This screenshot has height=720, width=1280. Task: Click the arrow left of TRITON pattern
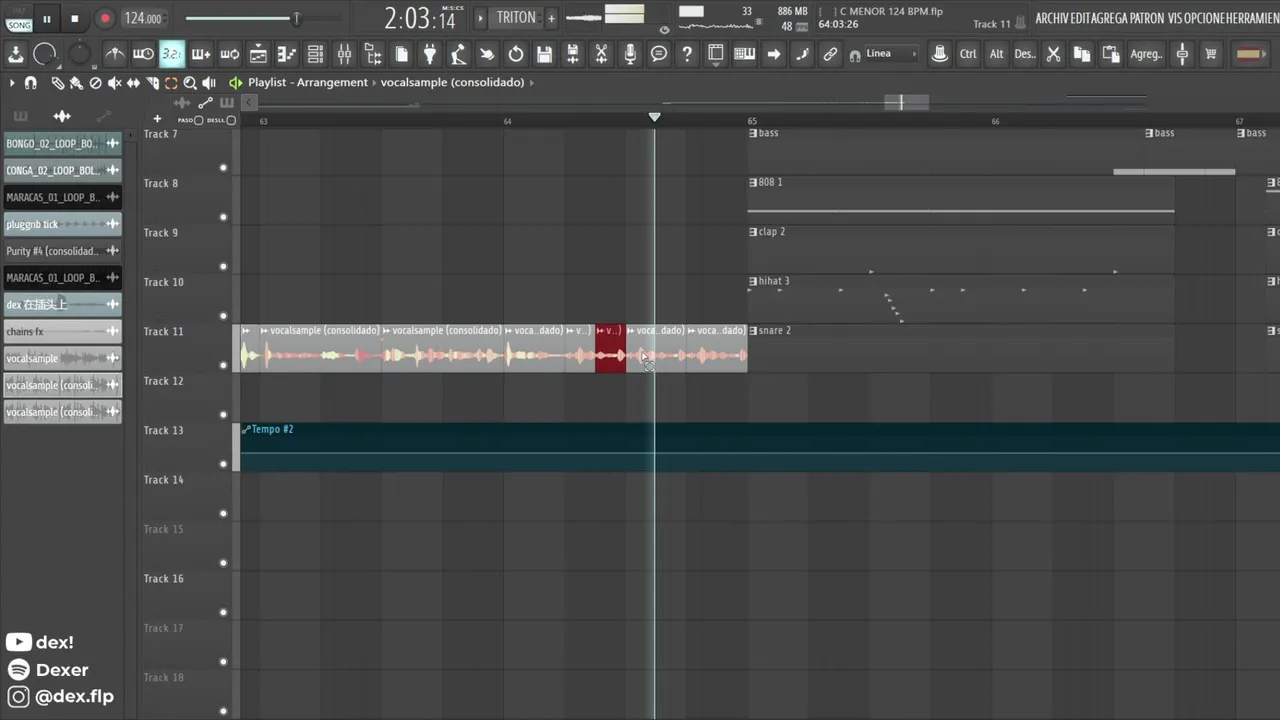(481, 18)
